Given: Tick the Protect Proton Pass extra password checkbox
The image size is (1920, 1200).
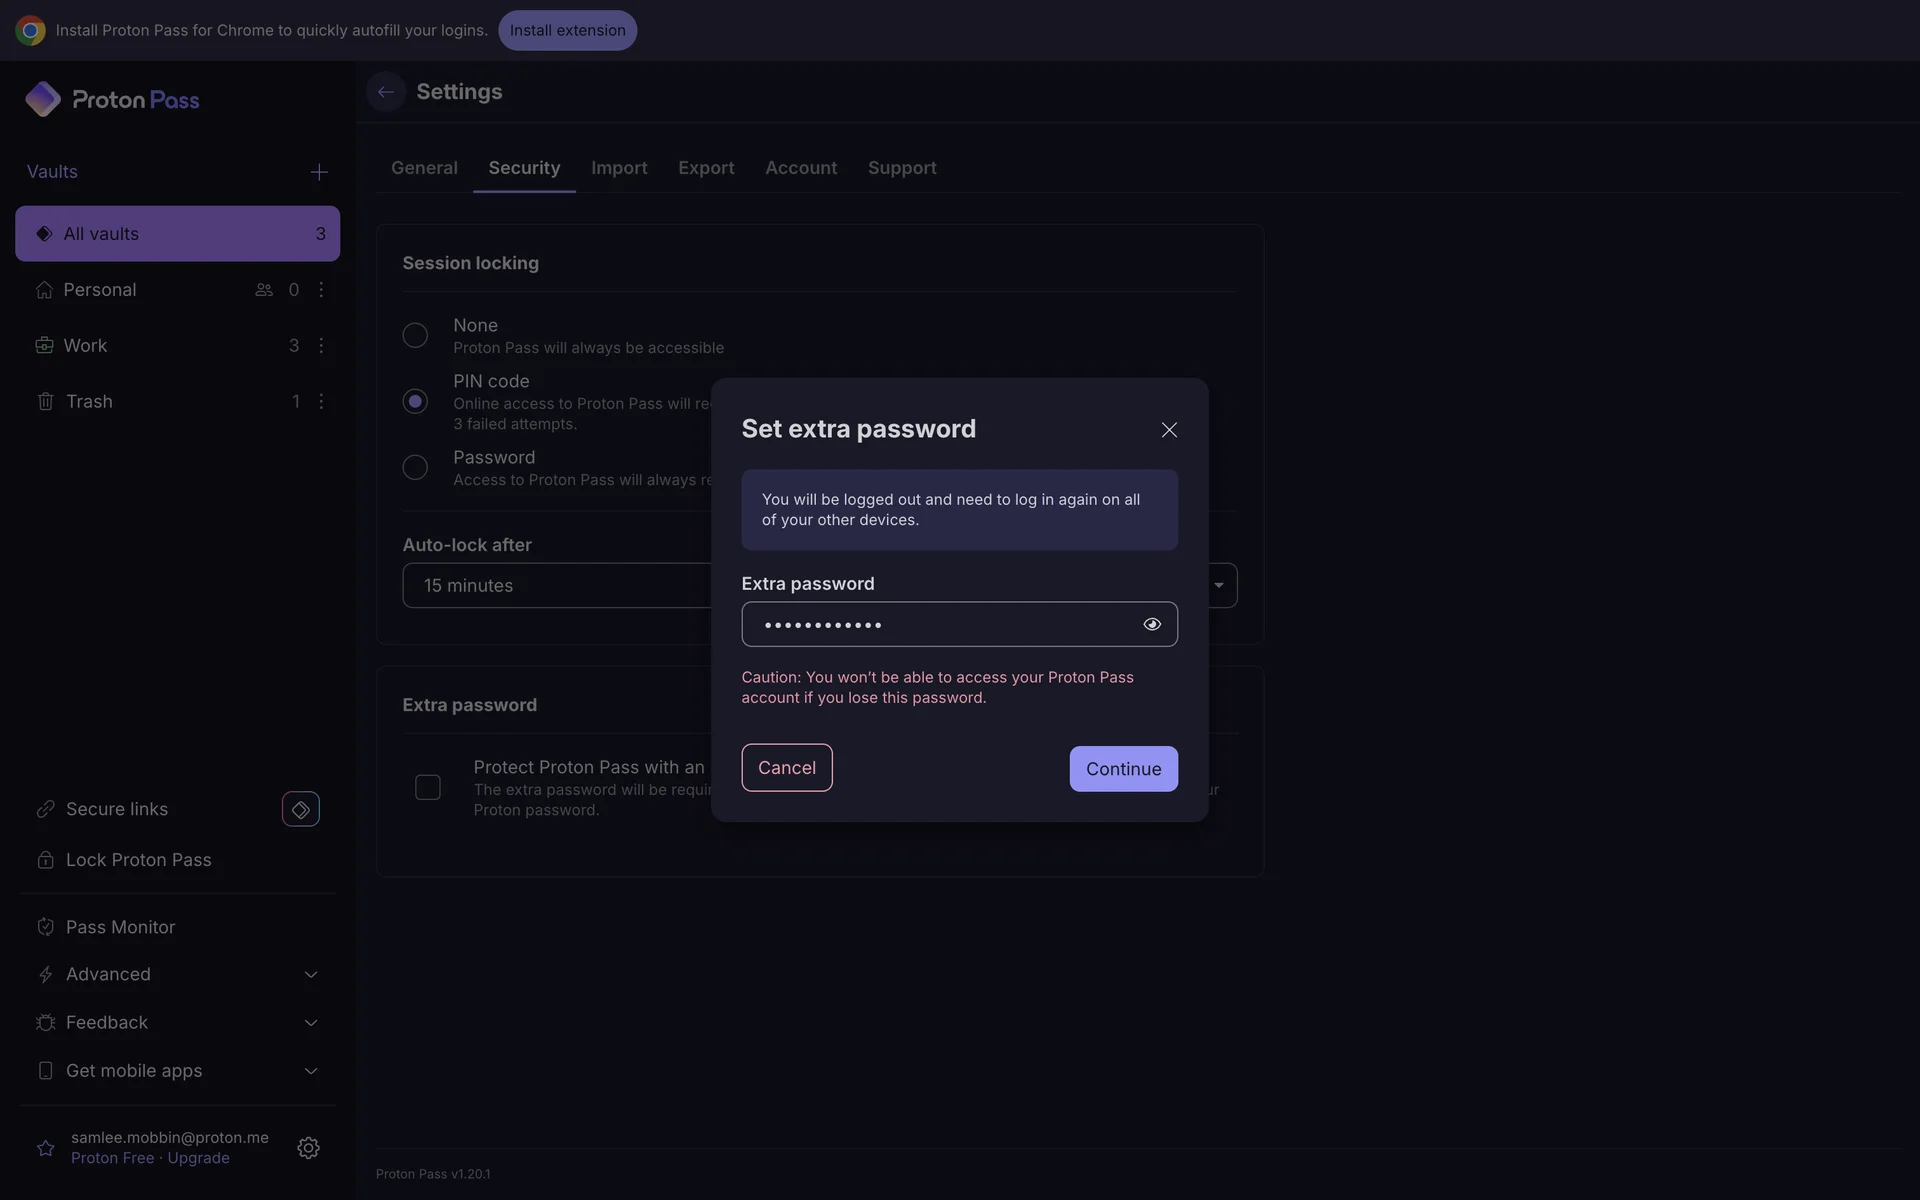Looking at the screenshot, I should [x=428, y=788].
